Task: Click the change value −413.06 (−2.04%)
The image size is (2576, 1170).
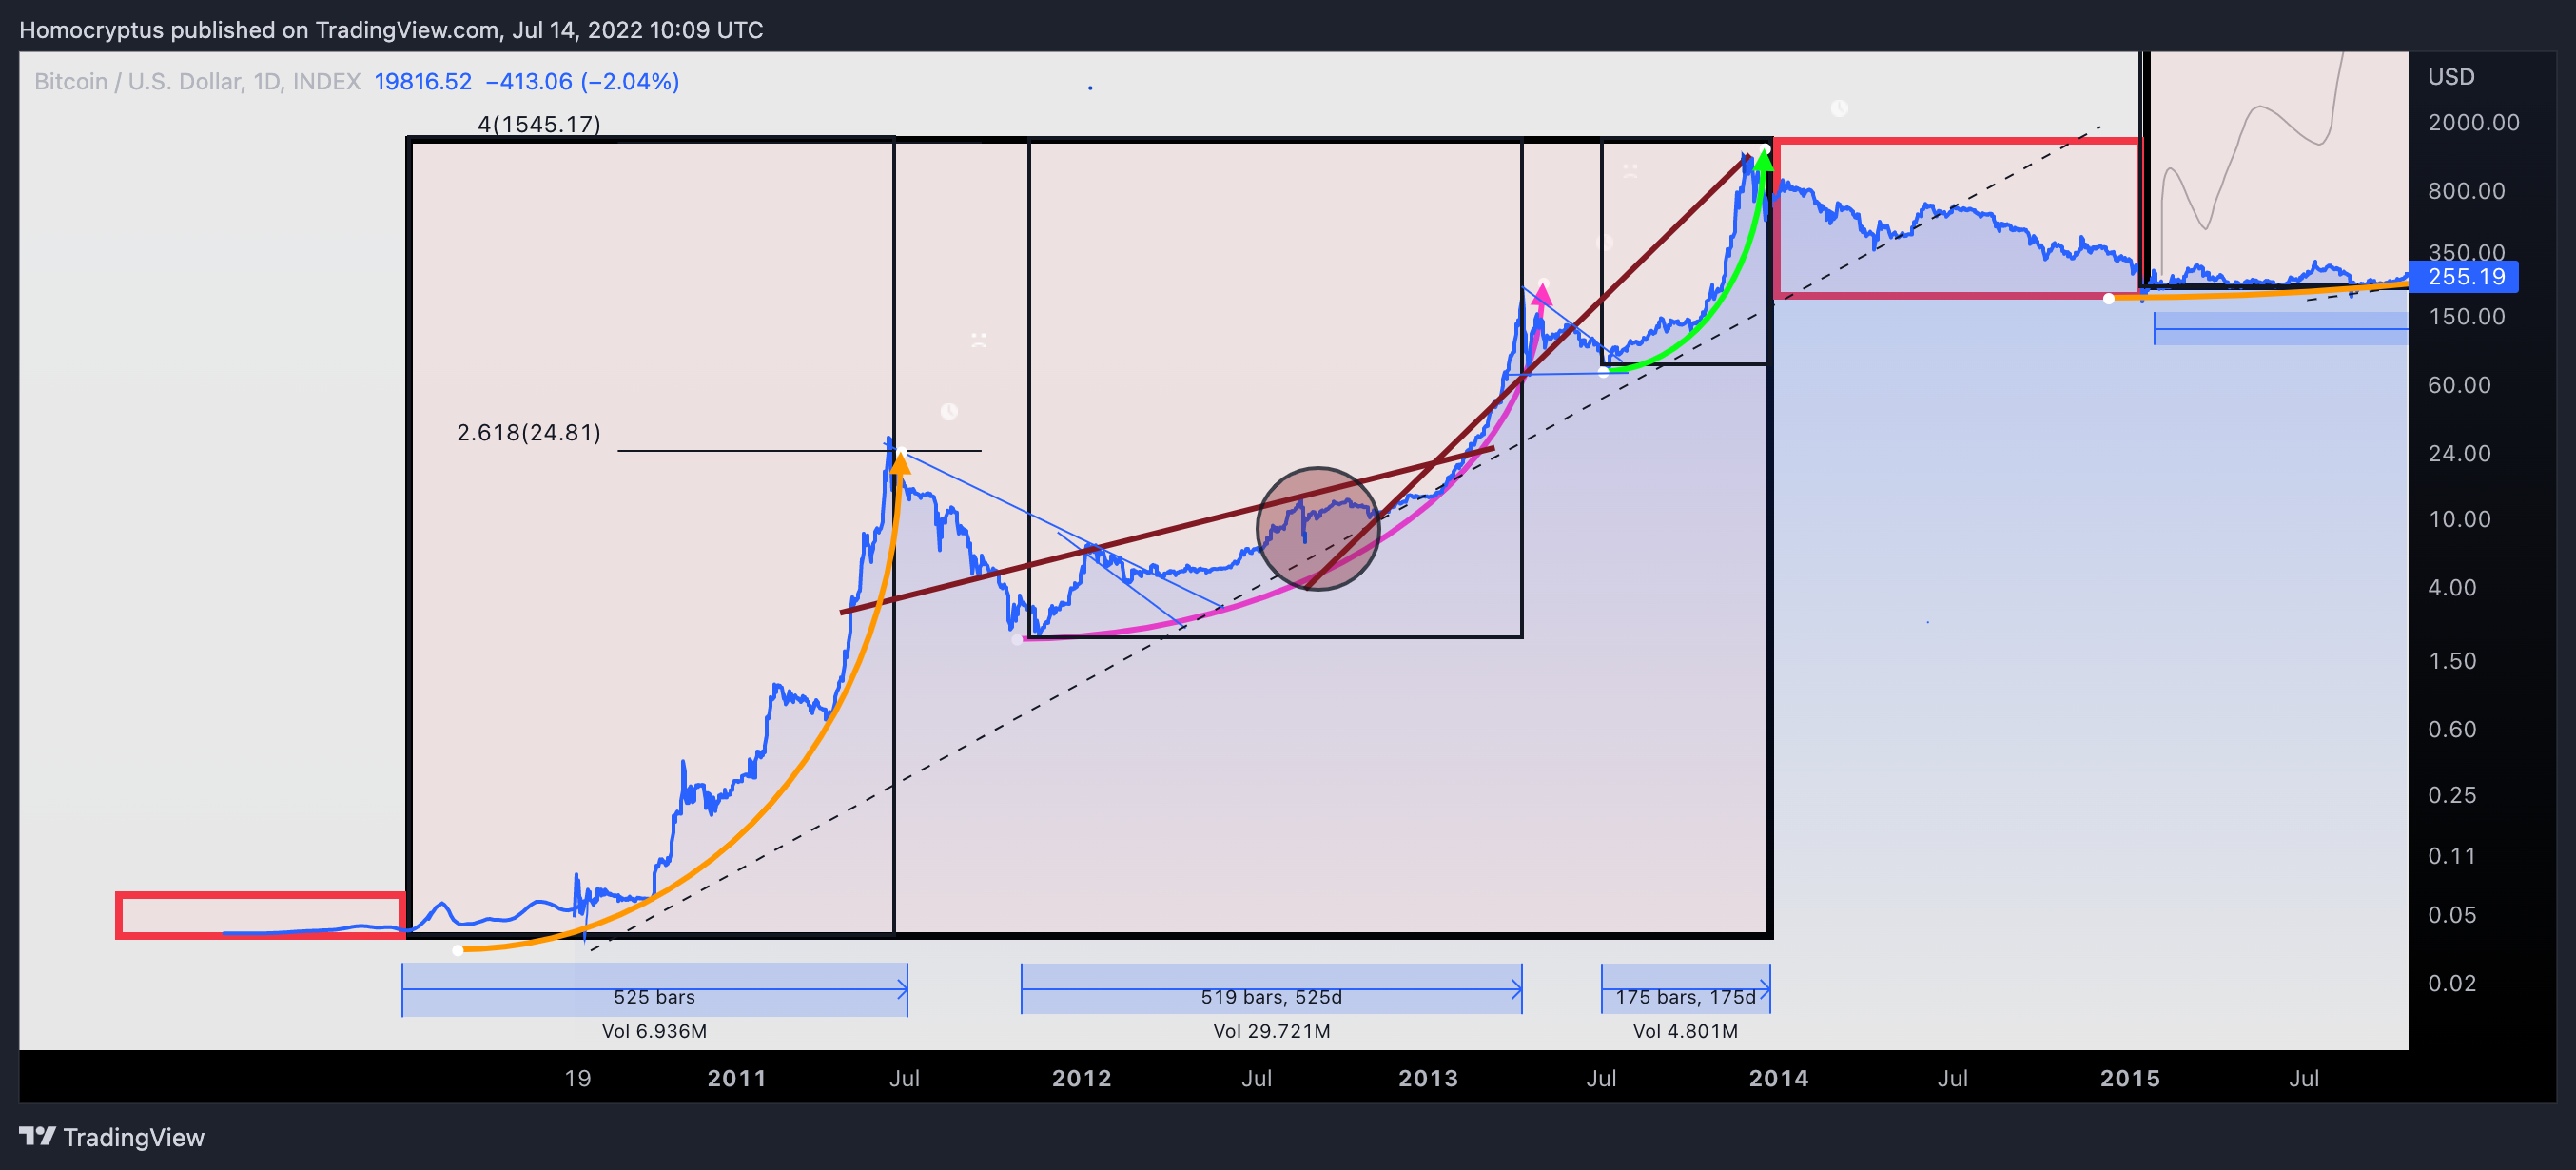Action: [582, 81]
